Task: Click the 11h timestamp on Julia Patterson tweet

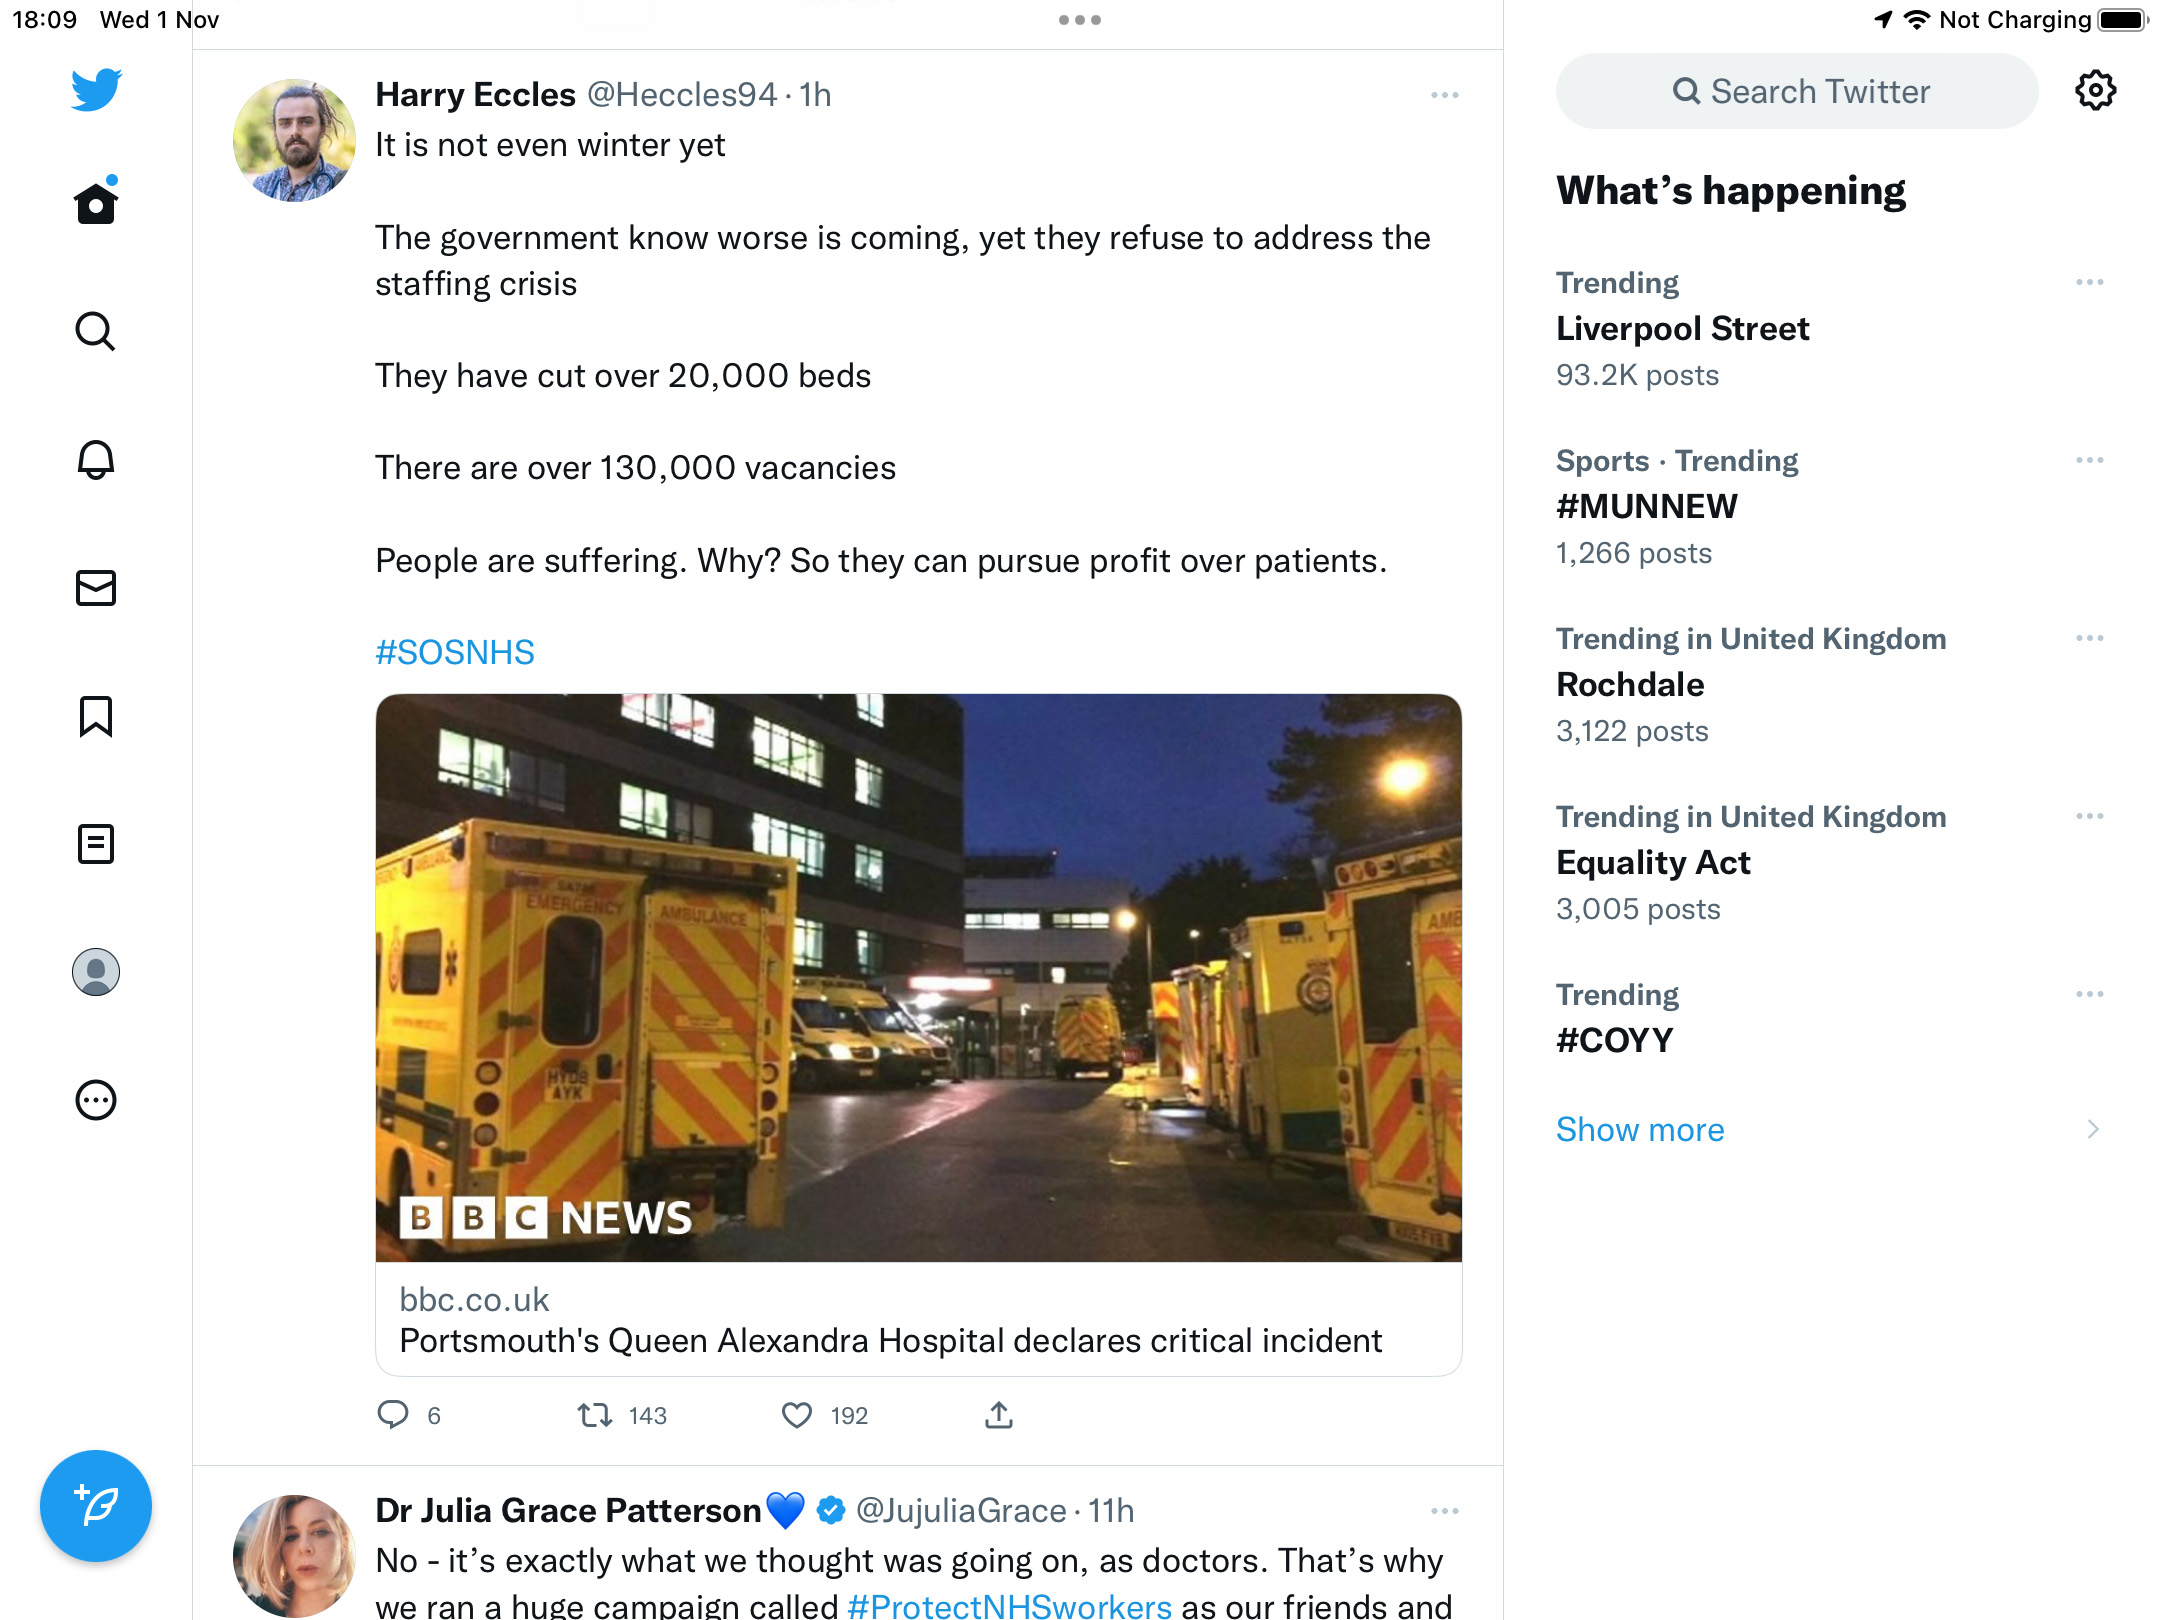Action: pyautogui.click(x=1111, y=1510)
